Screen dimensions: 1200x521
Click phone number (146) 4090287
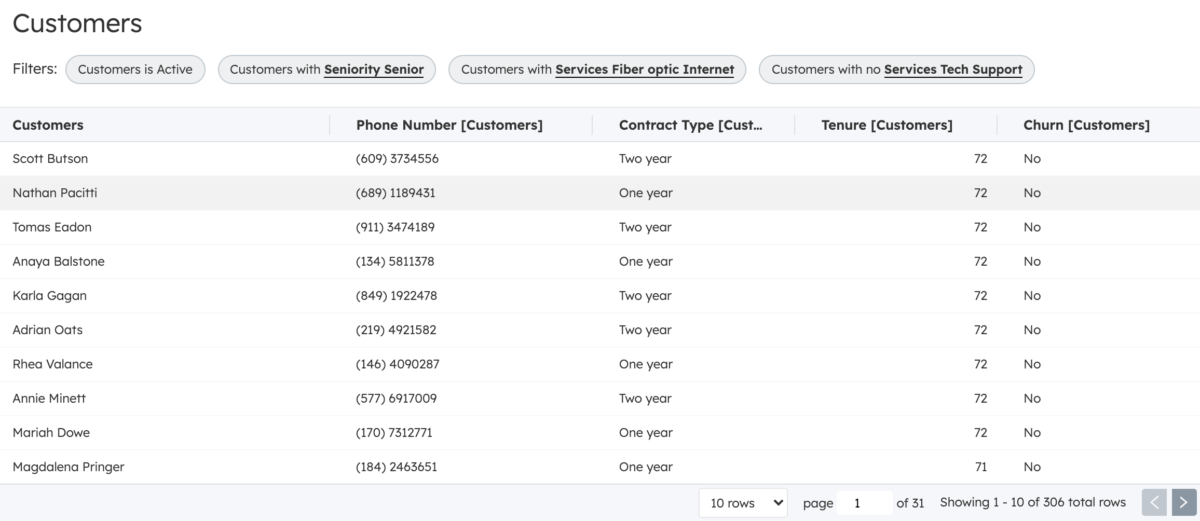(x=397, y=364)
